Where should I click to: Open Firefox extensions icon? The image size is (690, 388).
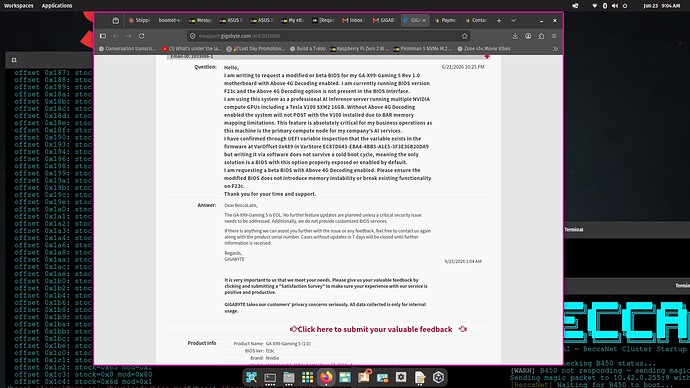pos(541,36)
